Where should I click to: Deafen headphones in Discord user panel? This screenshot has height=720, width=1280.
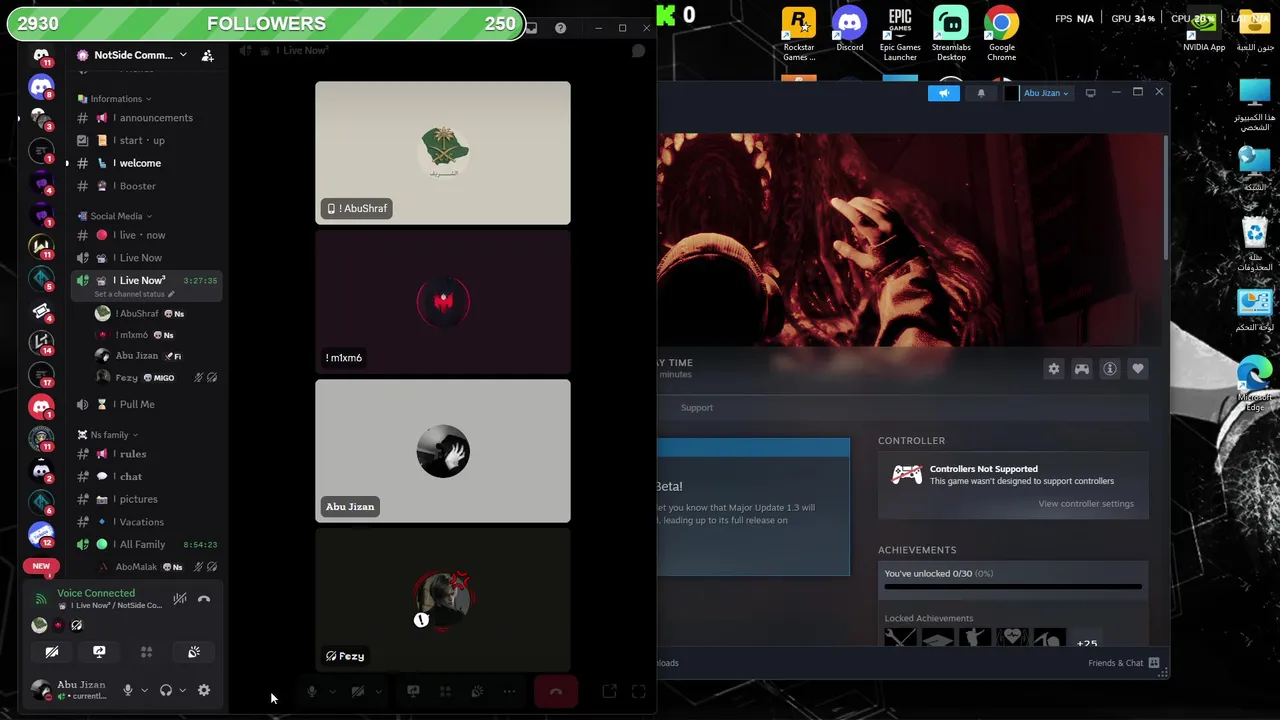point(166,690)
